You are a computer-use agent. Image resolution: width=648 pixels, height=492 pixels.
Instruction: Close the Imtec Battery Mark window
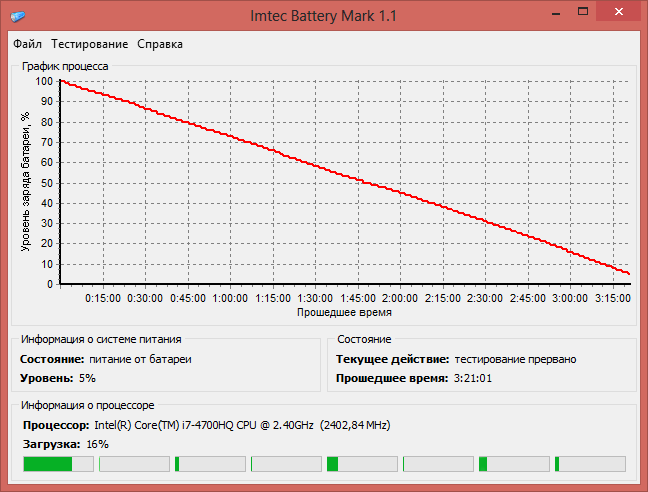click(619, 12)
